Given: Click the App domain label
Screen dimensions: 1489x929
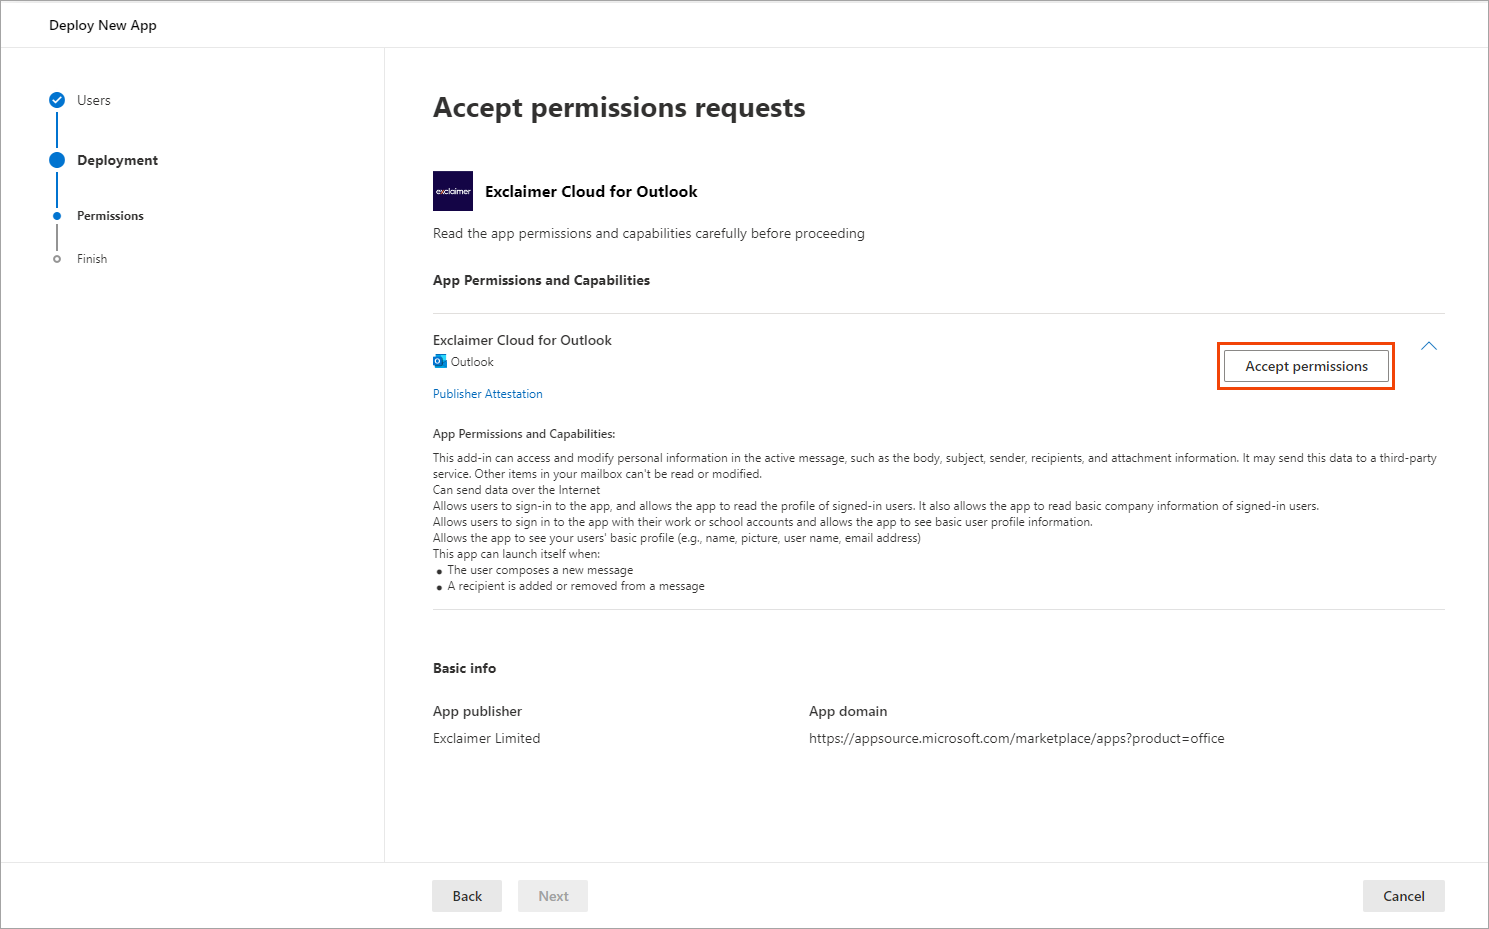Looking at the screenshot, I should (848, 711).
